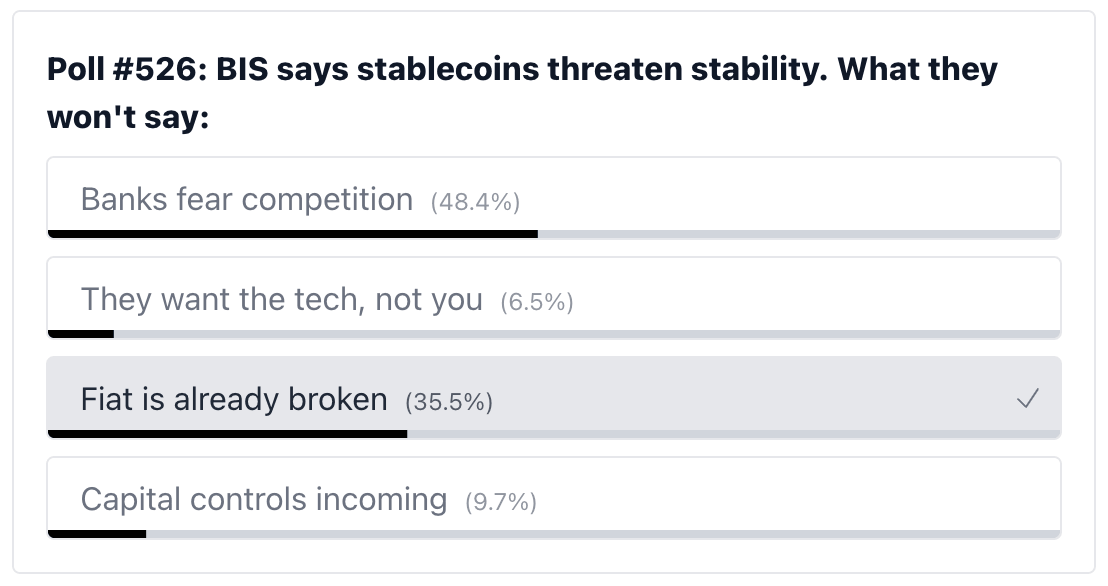1108x586 pixels.
Task: Click the short black bar under 'They want the tech'
Action: coord(81,334)
